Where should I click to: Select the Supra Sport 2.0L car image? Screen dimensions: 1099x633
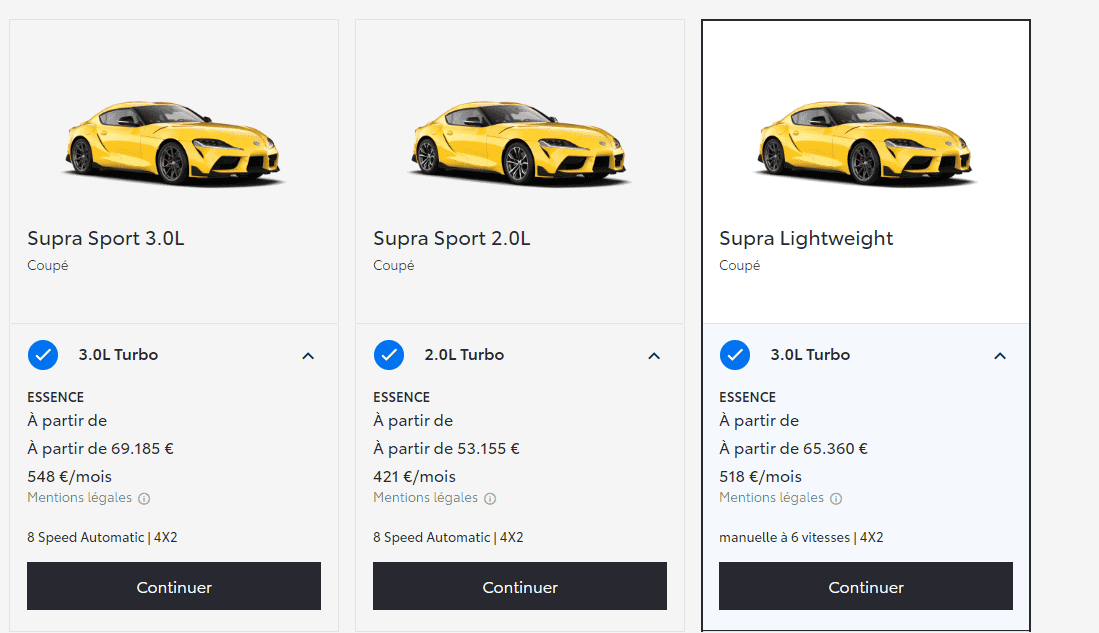tap(519, 144)
